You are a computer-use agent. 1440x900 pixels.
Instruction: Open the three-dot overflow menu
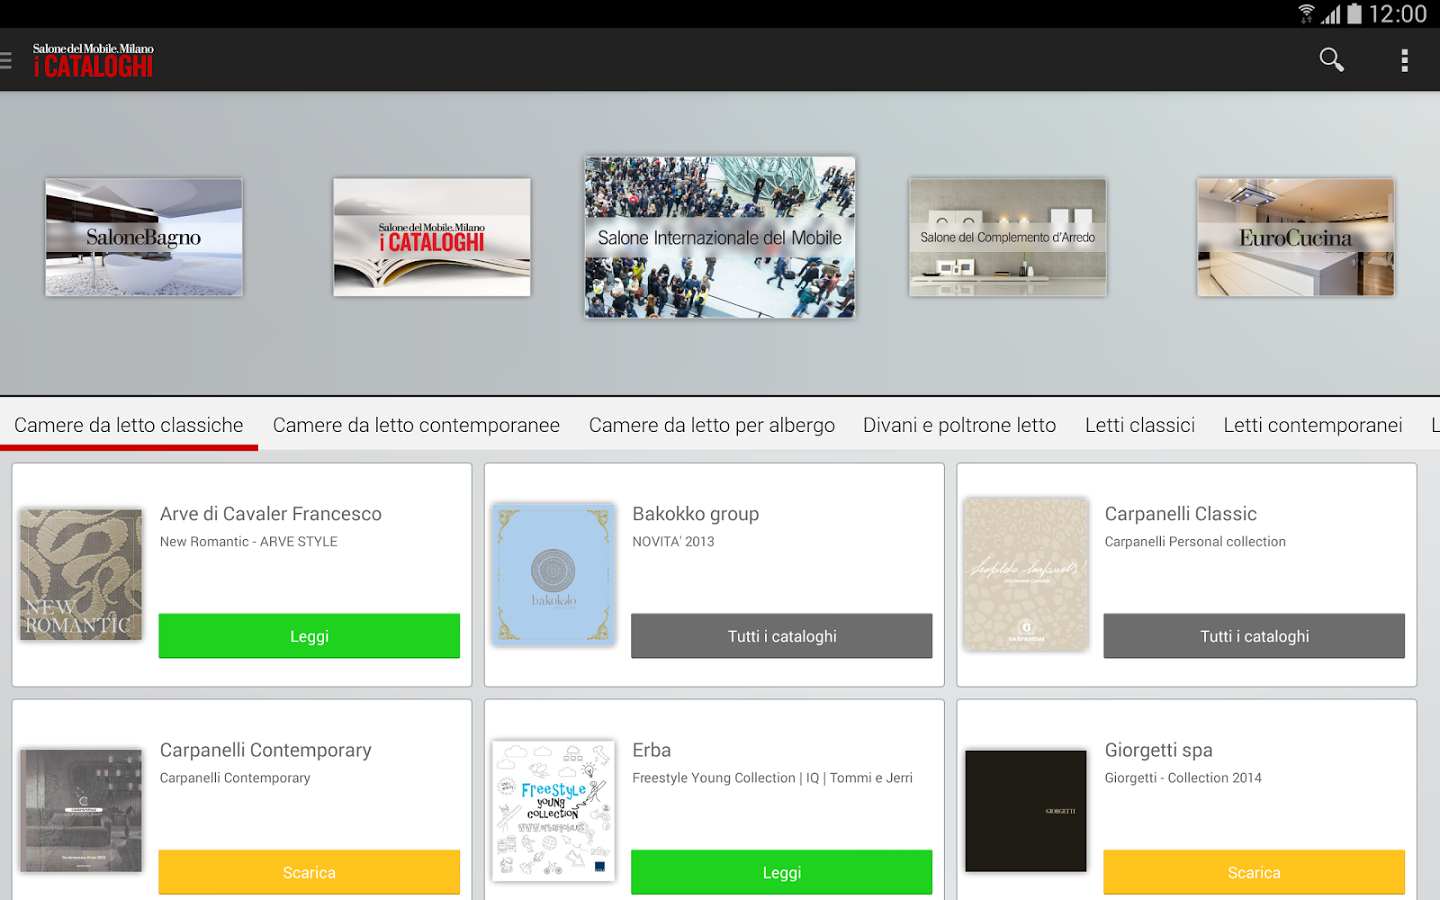click(x=1404, y=60)
